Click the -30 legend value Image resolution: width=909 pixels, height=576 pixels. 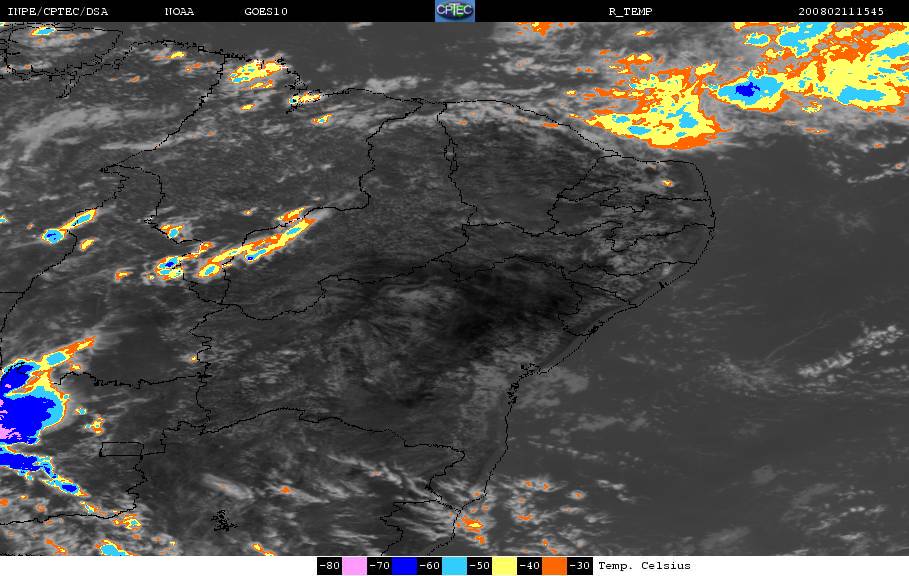(x=579, y=566)
